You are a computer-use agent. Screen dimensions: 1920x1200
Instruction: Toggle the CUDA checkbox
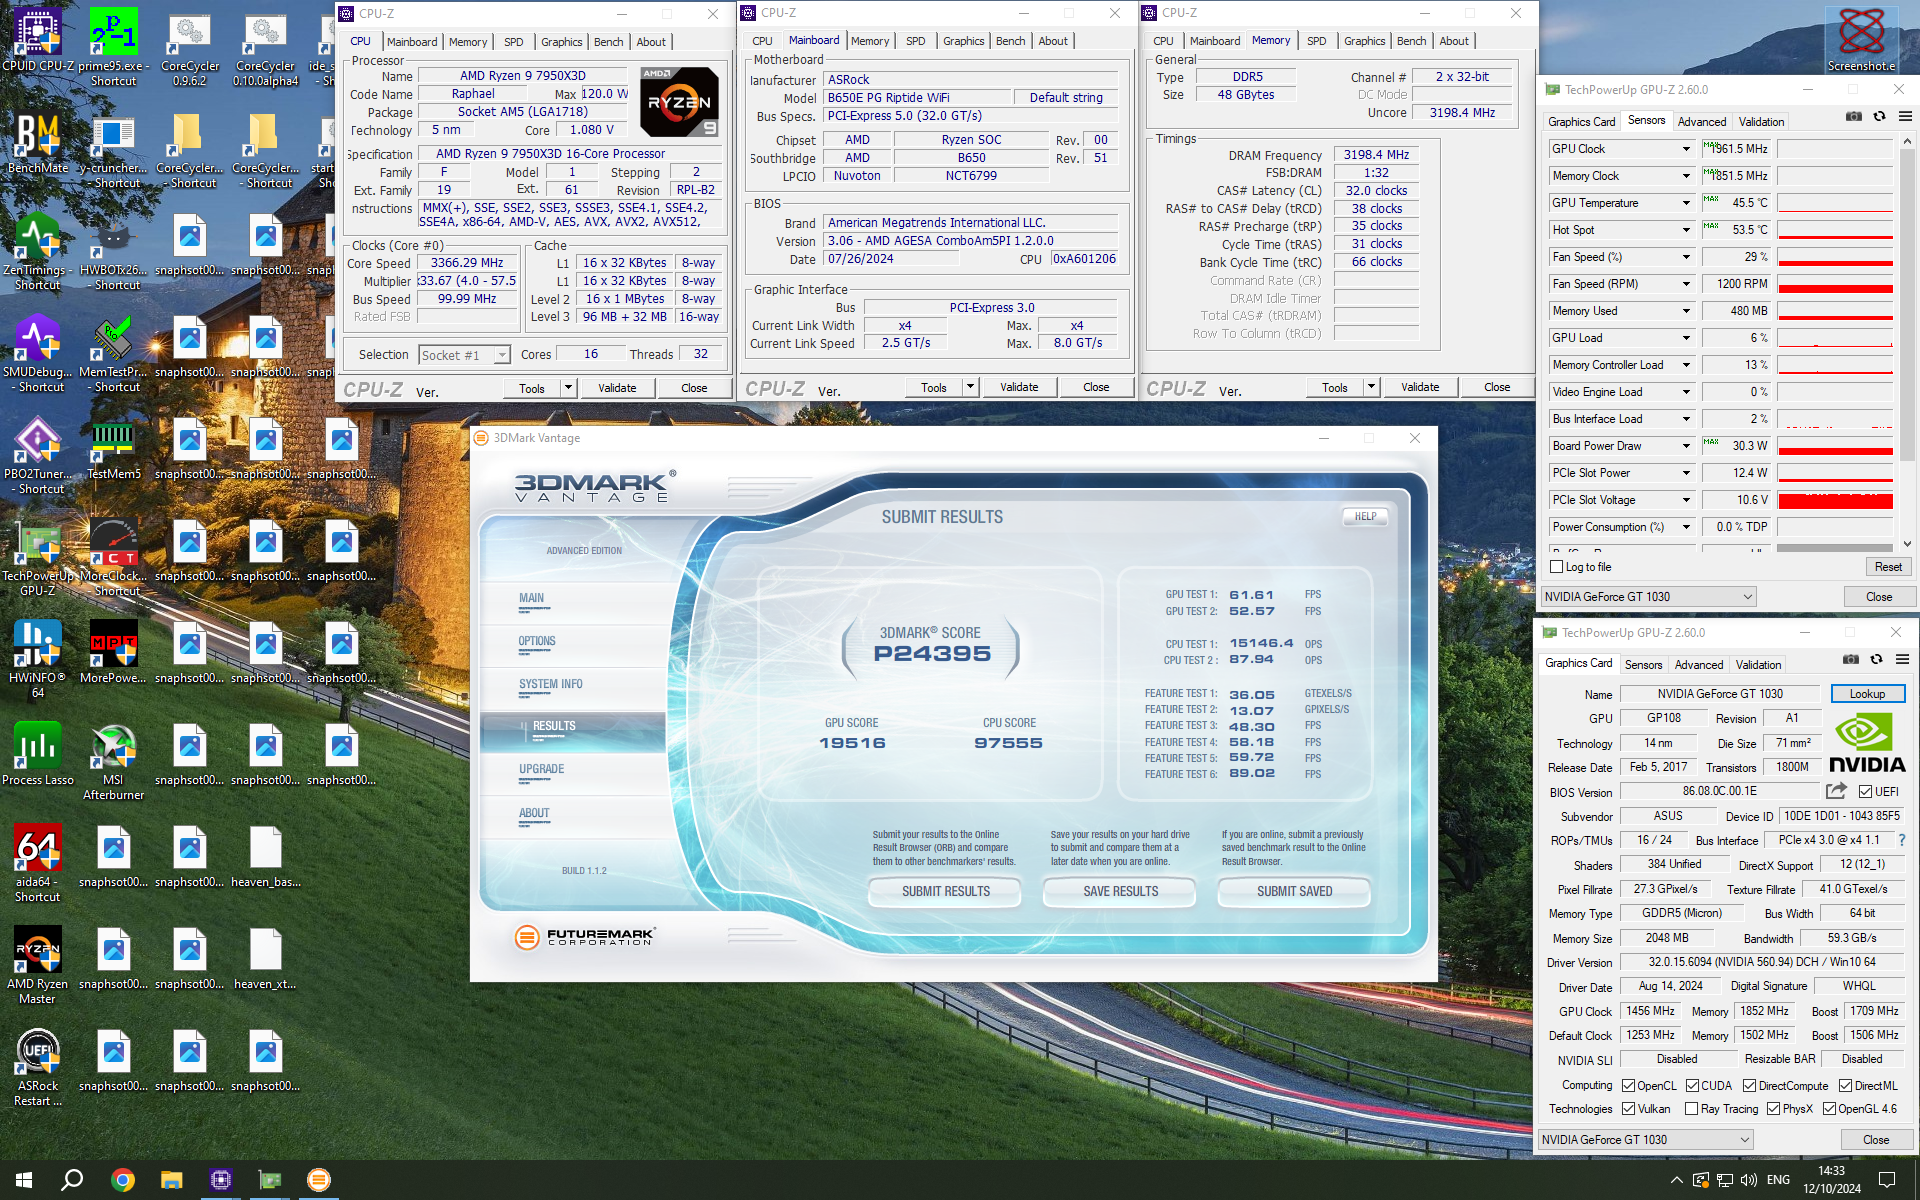pos(1692,1085)
